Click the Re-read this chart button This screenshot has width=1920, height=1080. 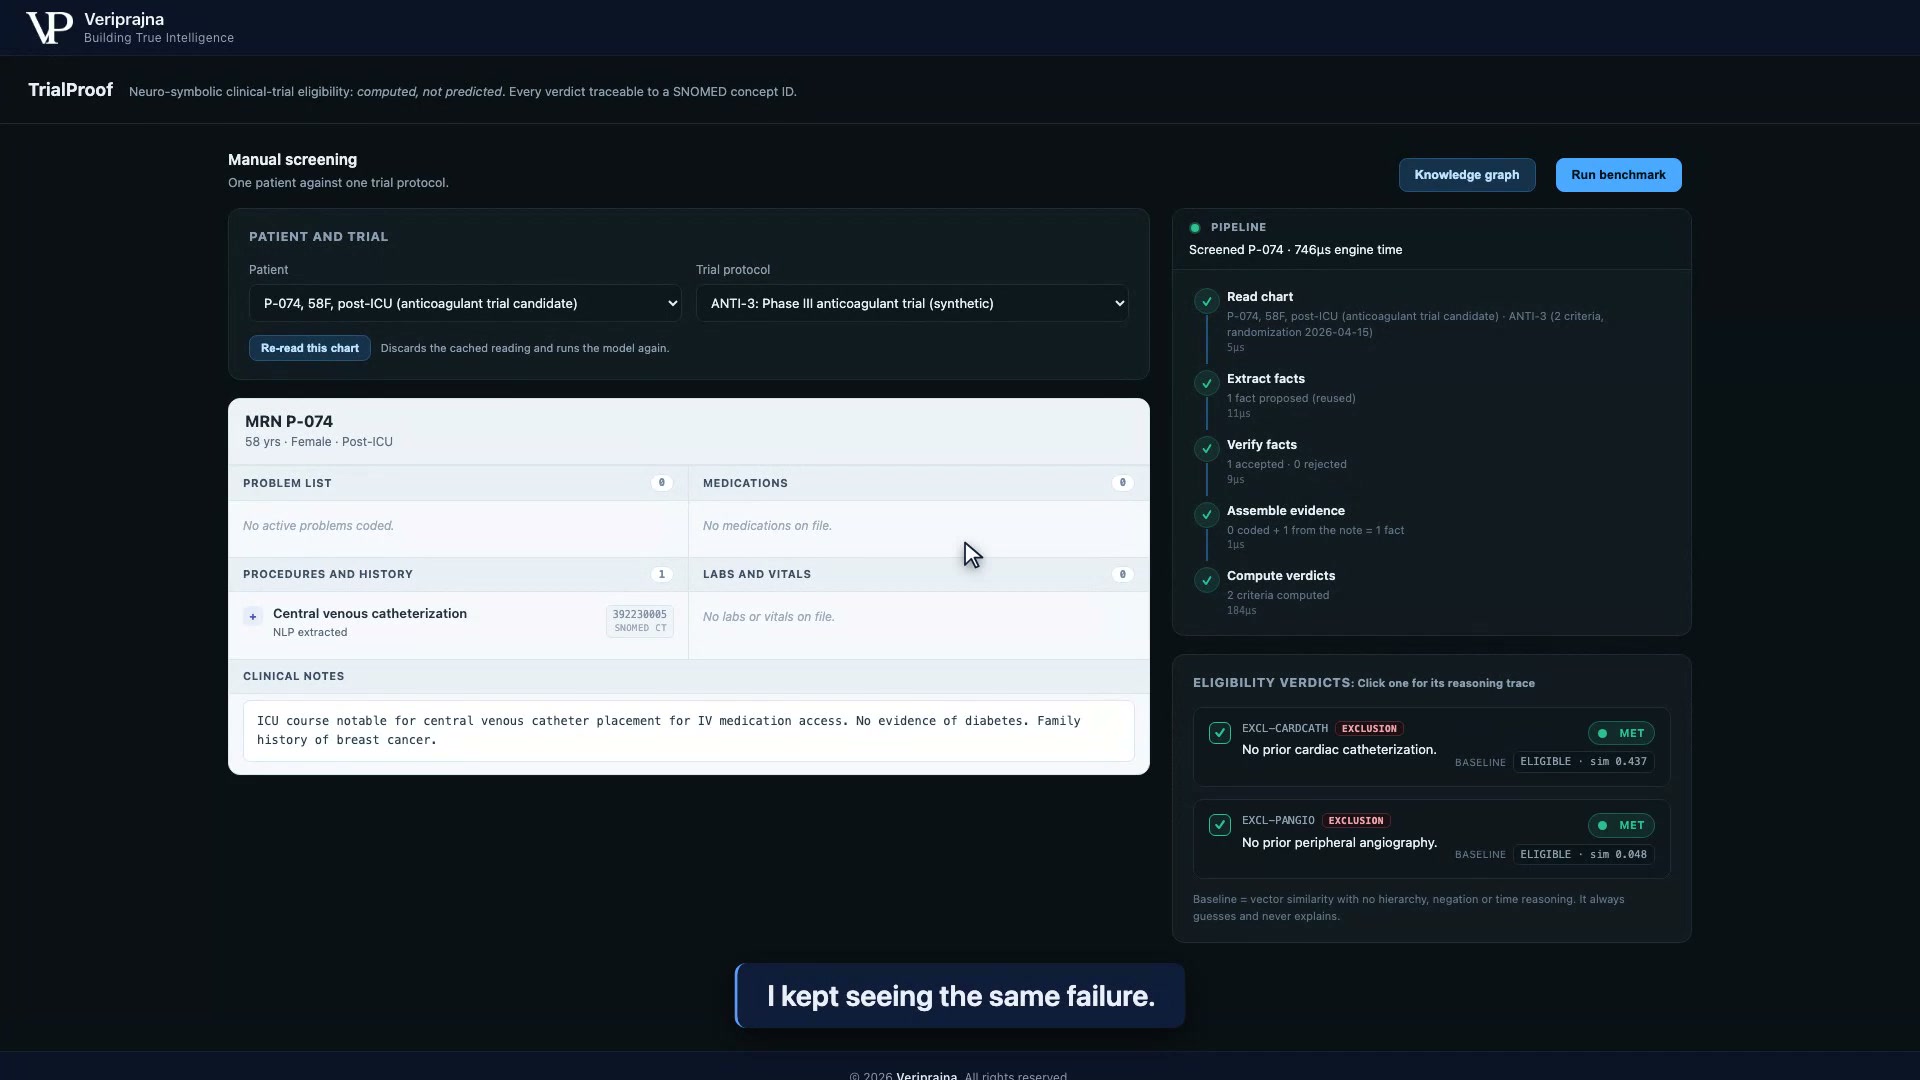(x=310, y=348)
